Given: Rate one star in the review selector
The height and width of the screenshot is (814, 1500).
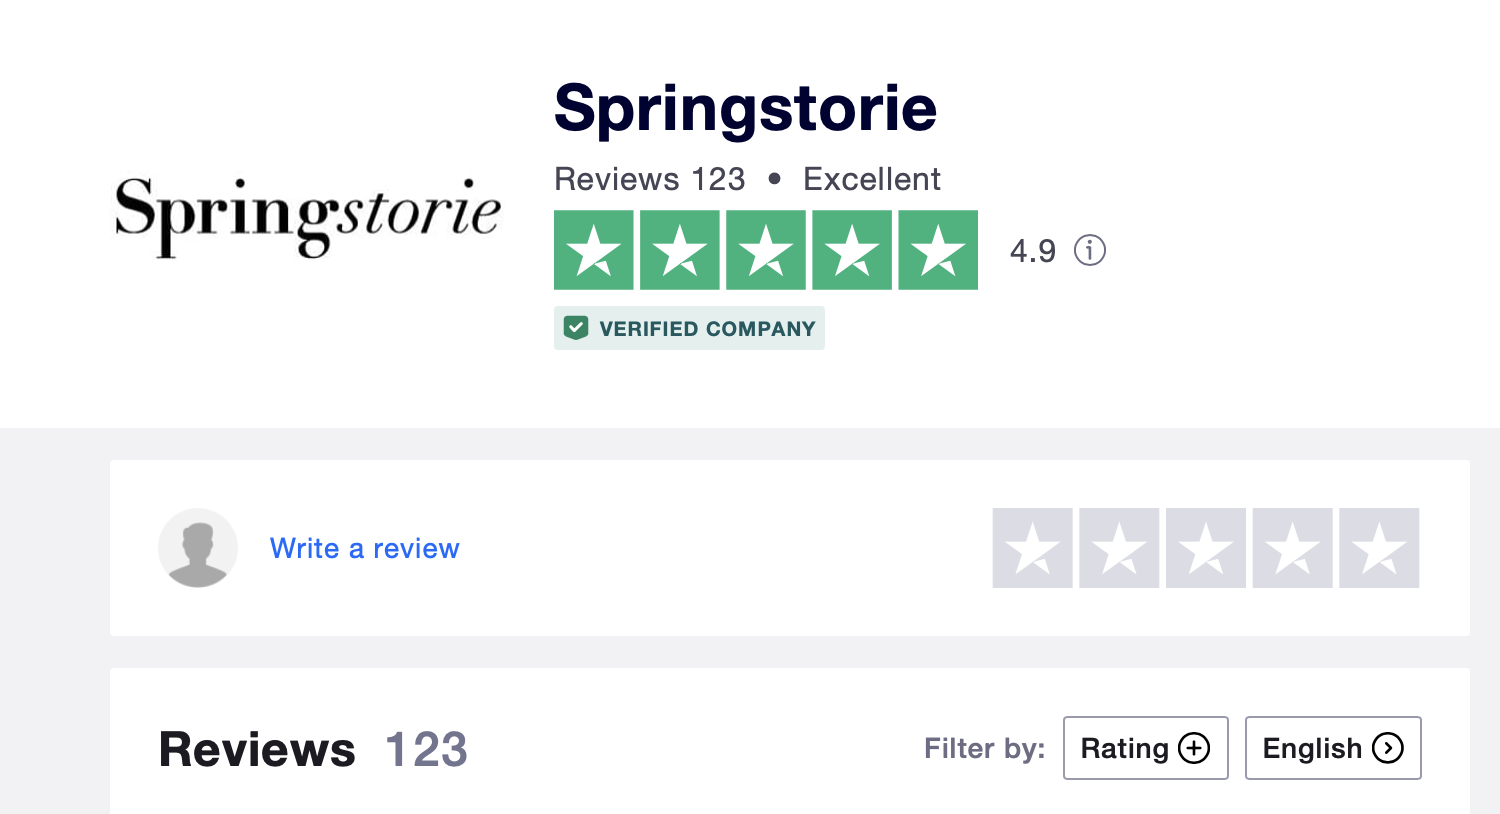Looking at the screenshot, I should coord(1032,548).
